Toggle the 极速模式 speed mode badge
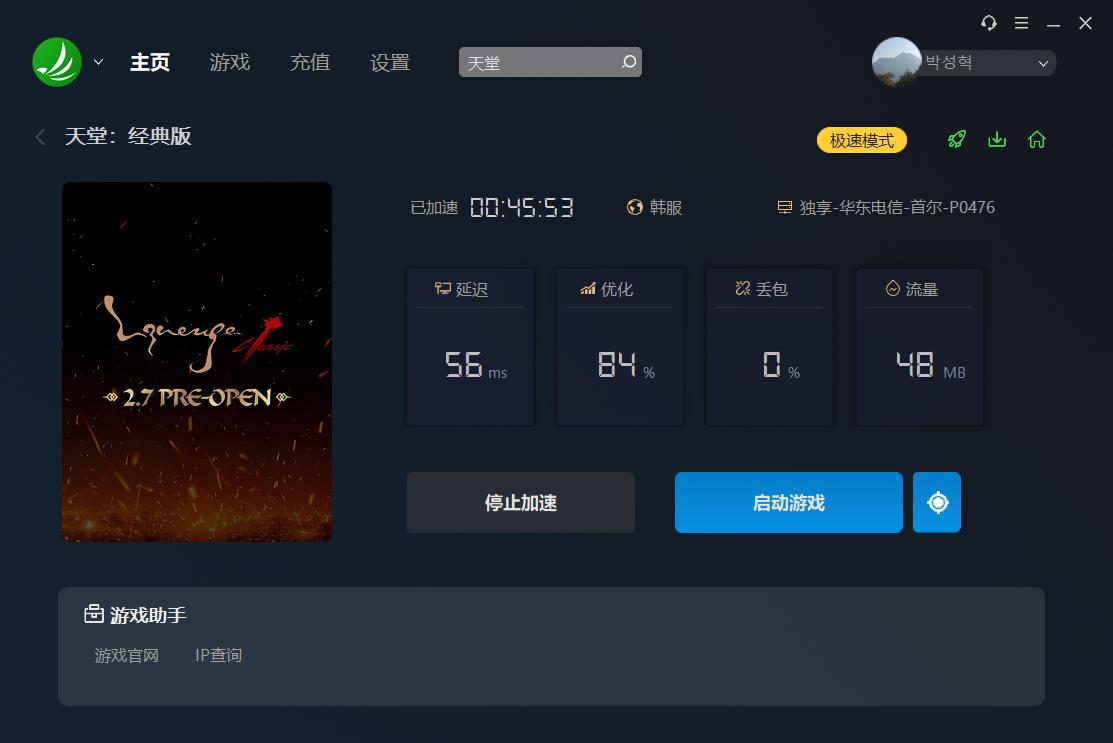 pyautogui.click(x=862, y=140)
